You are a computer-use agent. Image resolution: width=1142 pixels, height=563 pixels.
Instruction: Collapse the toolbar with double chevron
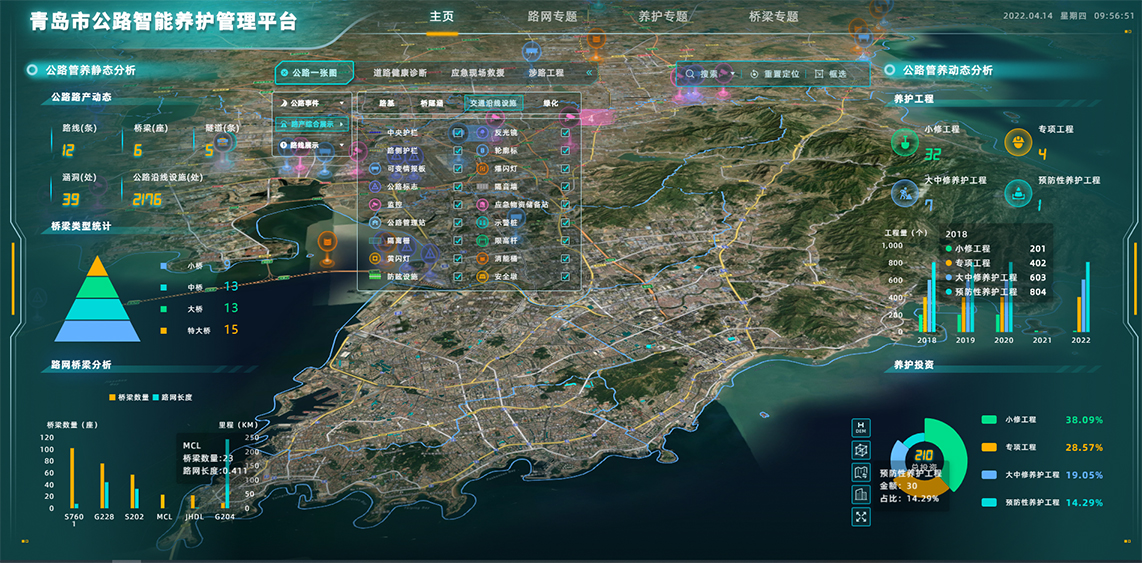coord(589,73)
